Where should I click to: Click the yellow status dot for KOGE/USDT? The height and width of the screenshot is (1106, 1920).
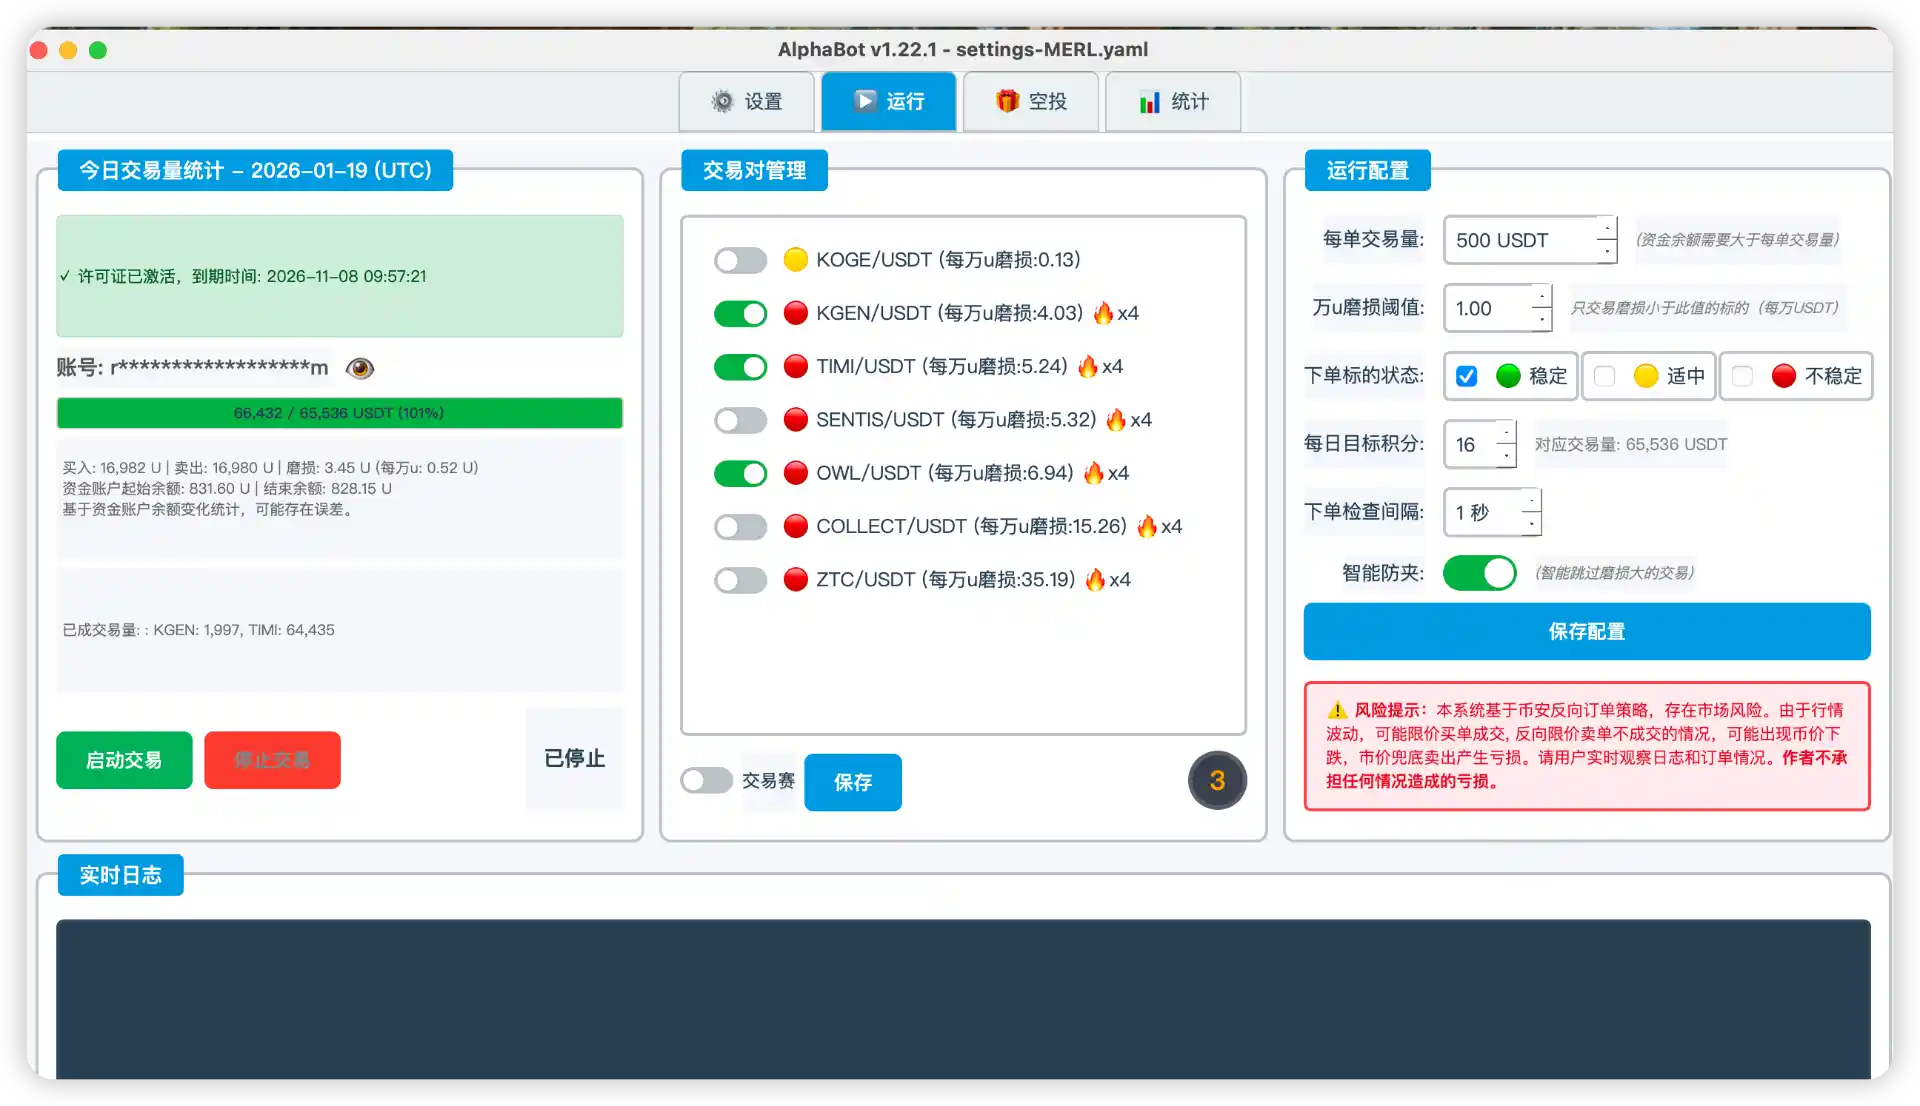point(795,260)
